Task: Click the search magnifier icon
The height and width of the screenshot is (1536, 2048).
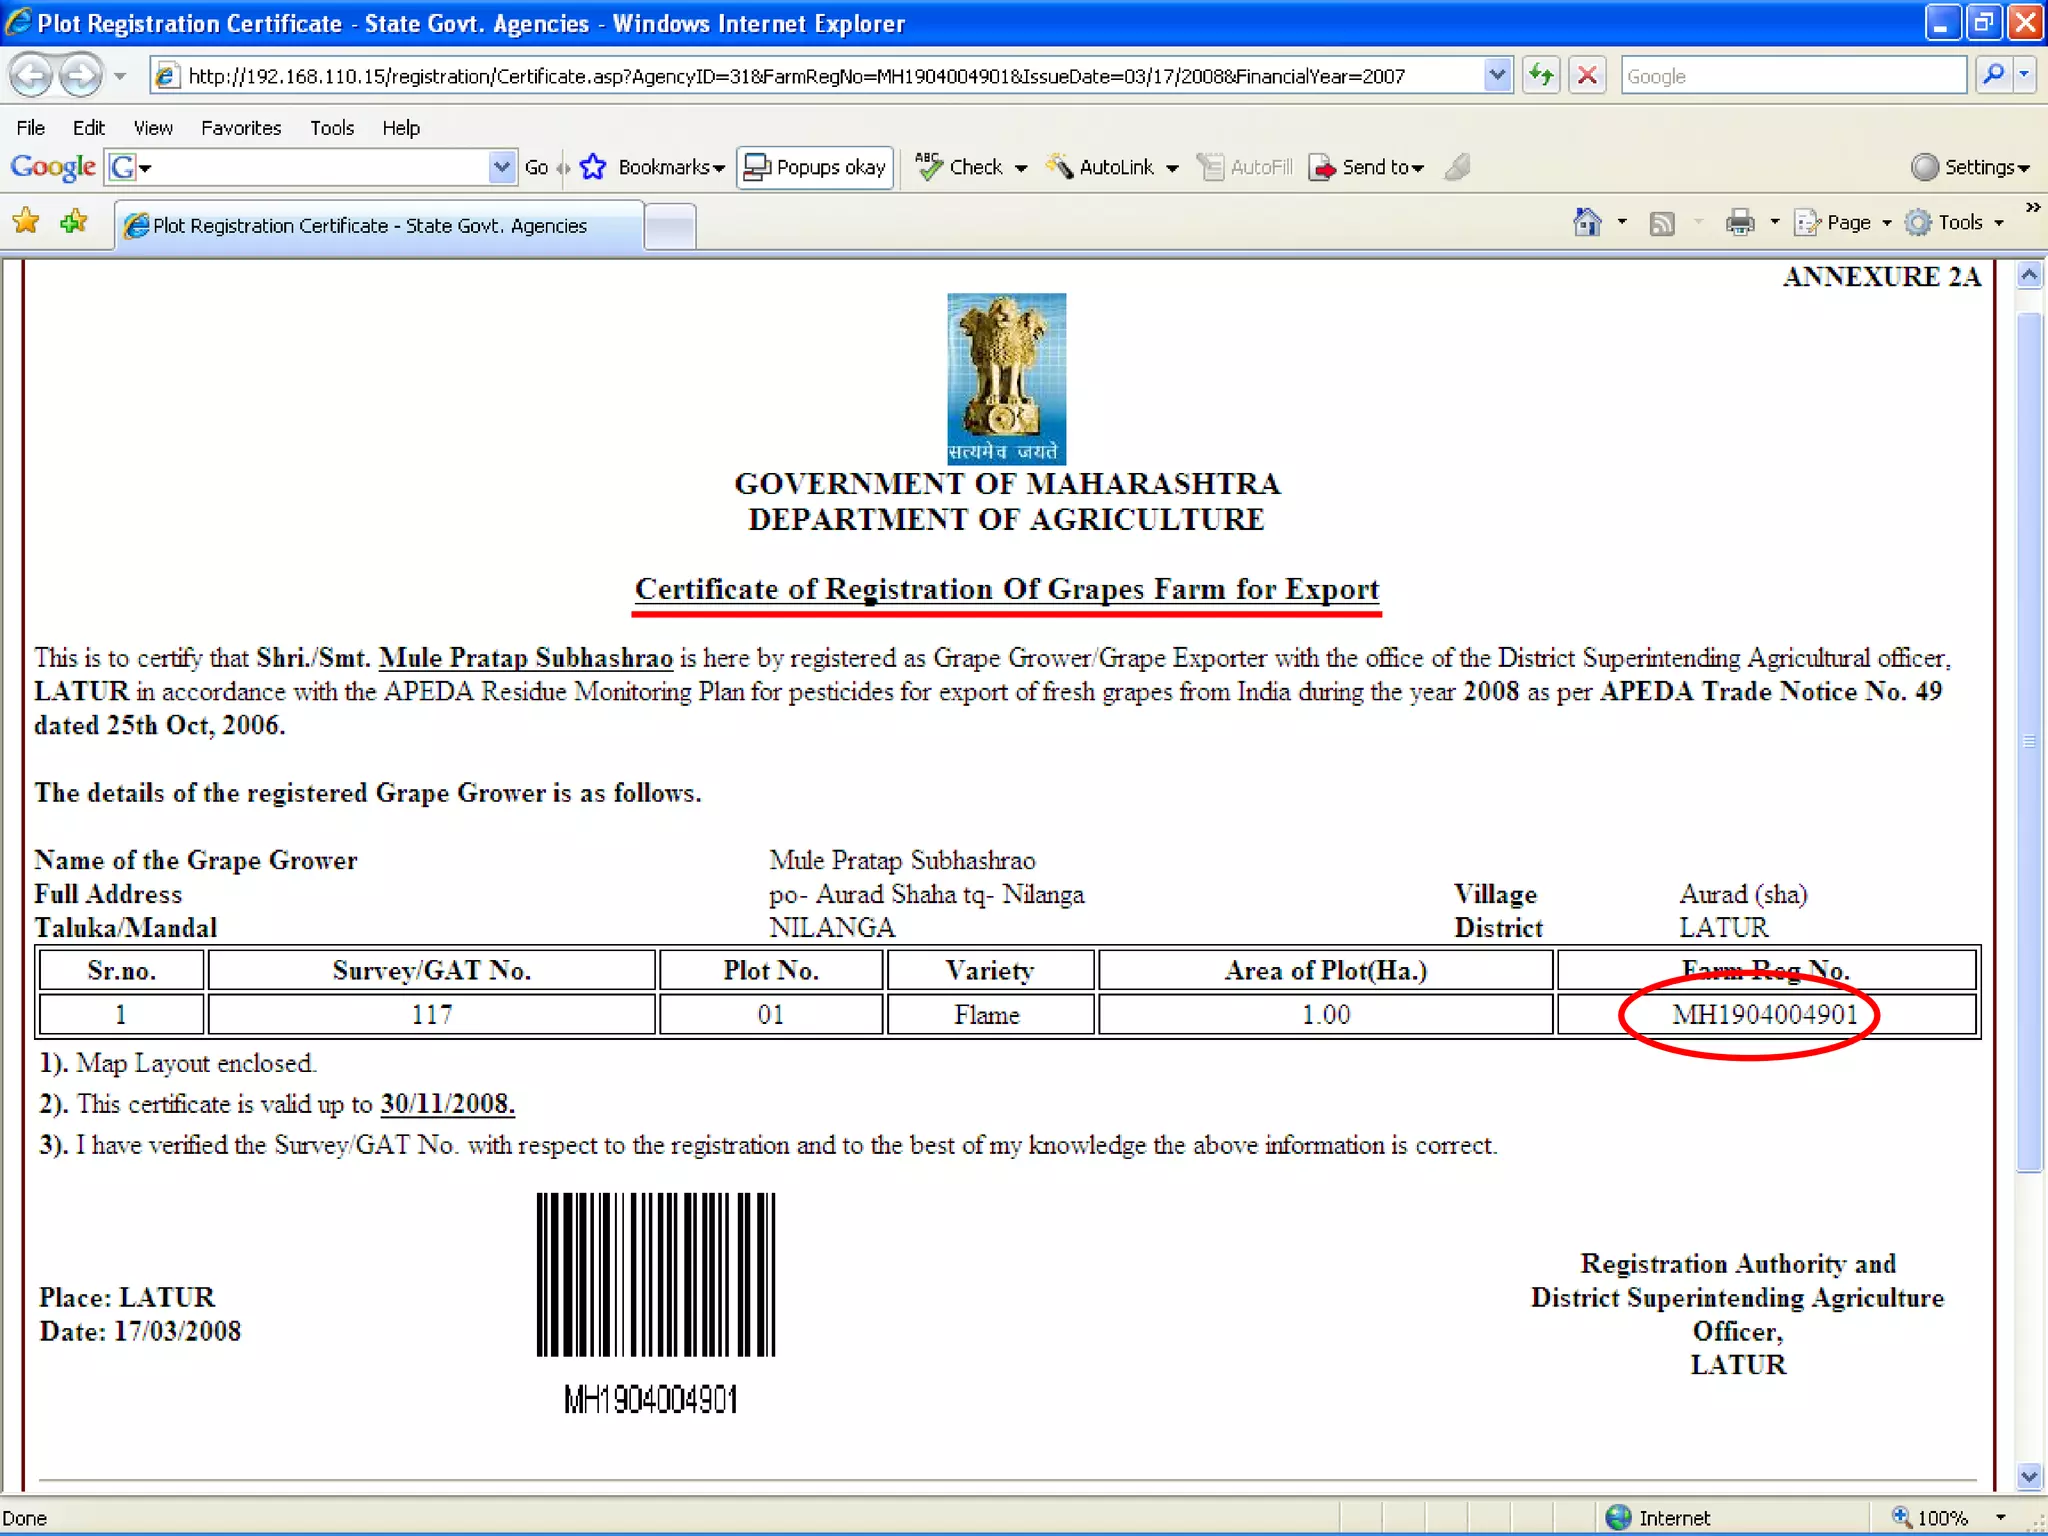Action: 1993,76
